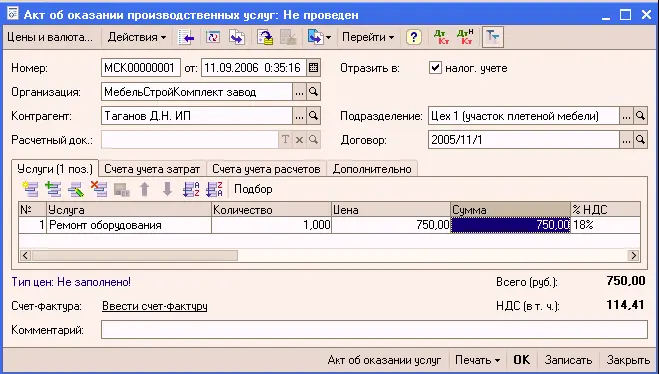Switch to the Дополнительно tab
659x374 pixels.
tap(372, 169)
